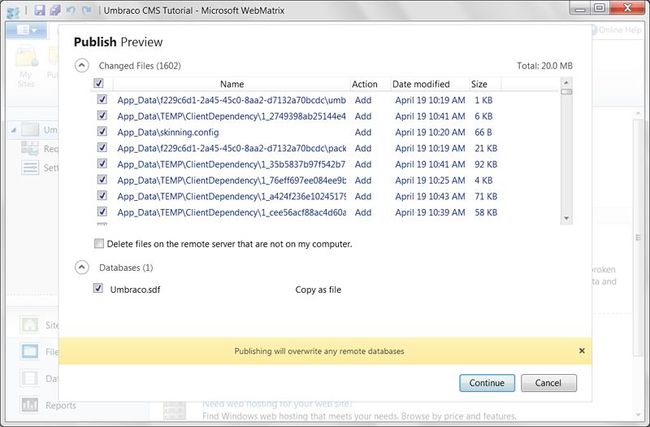Sort file list by Date modified column
Screen dimensions: 650x427
421,84
